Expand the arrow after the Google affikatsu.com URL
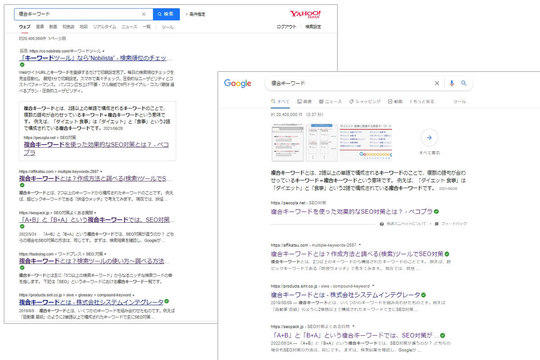Screen dimensions: 540x360 click(360, 245)
